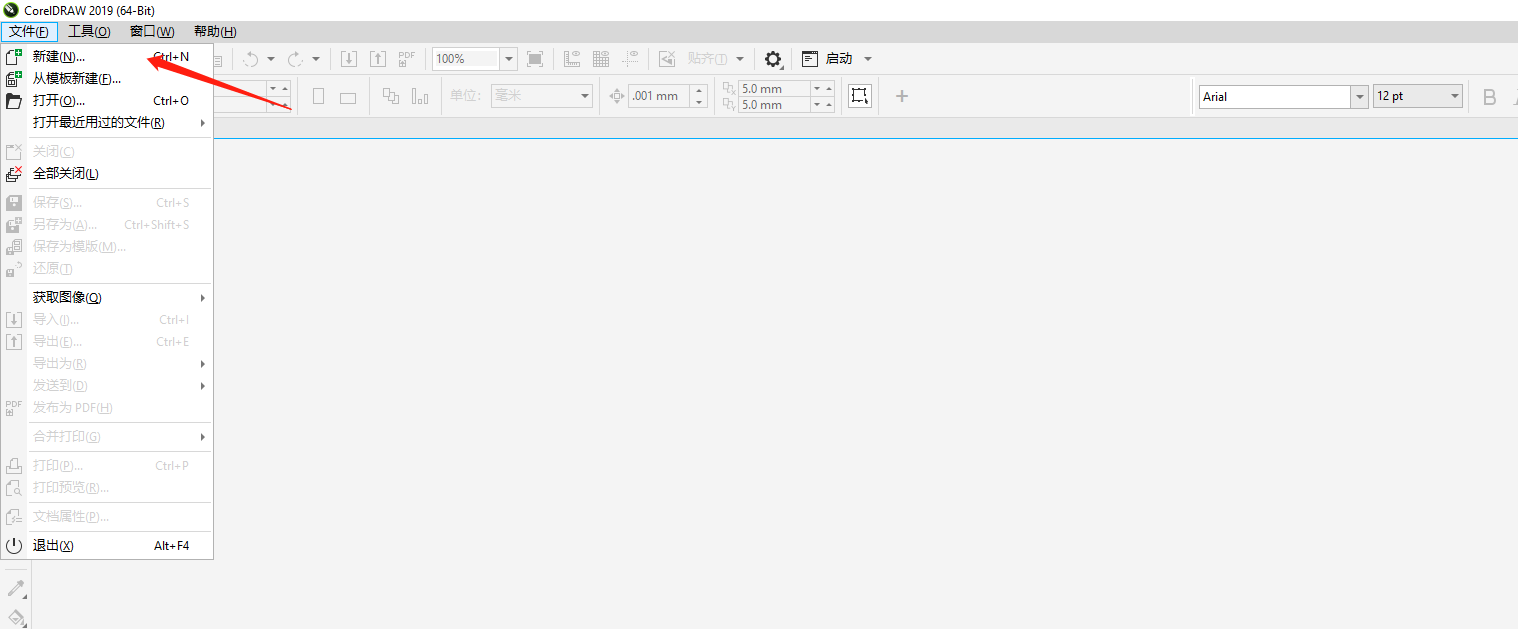Click 退出(X) to exit CorelDRAW
The height and width of the screenshot is (629, 1518).
55,545
